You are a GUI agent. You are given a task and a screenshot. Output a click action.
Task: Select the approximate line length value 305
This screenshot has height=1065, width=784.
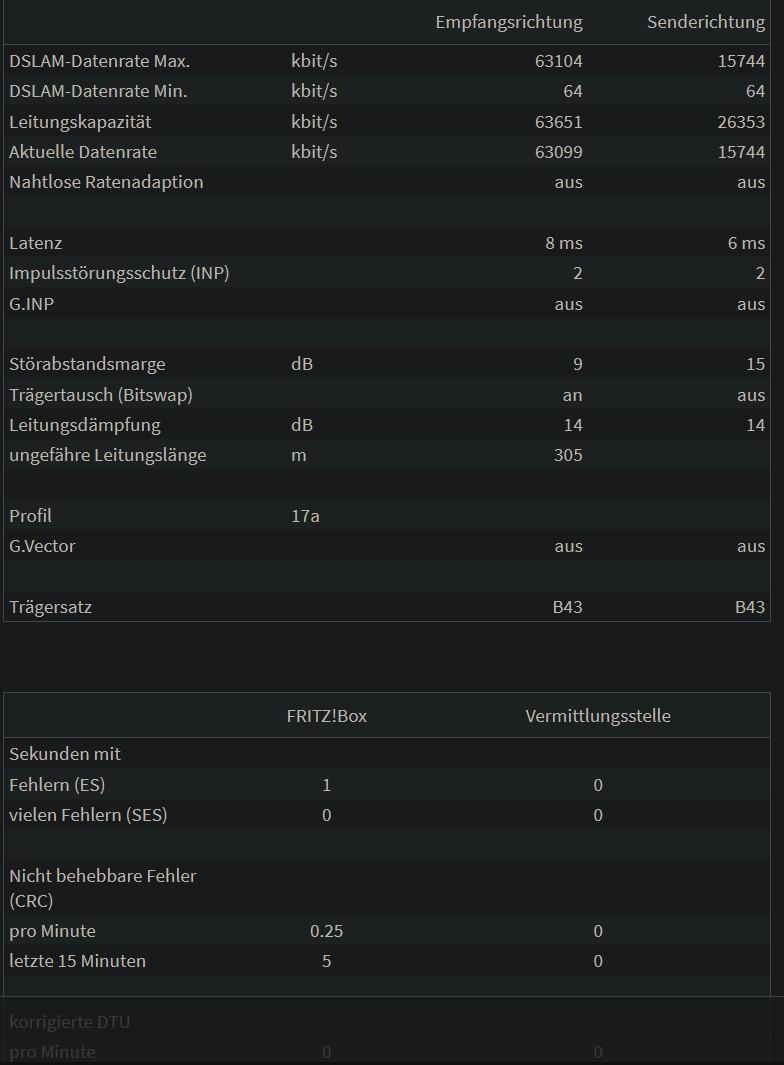(x=567, y=455)
